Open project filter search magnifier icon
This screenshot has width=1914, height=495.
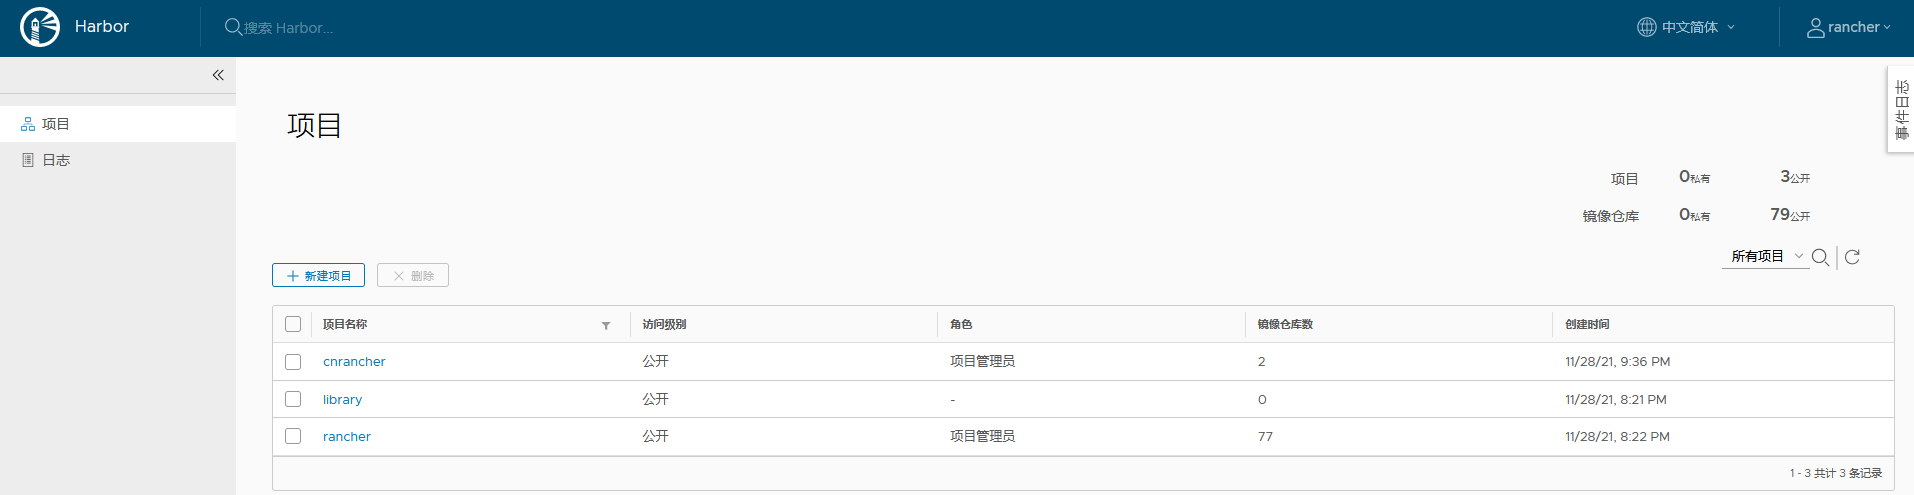tap(1820, 257)
